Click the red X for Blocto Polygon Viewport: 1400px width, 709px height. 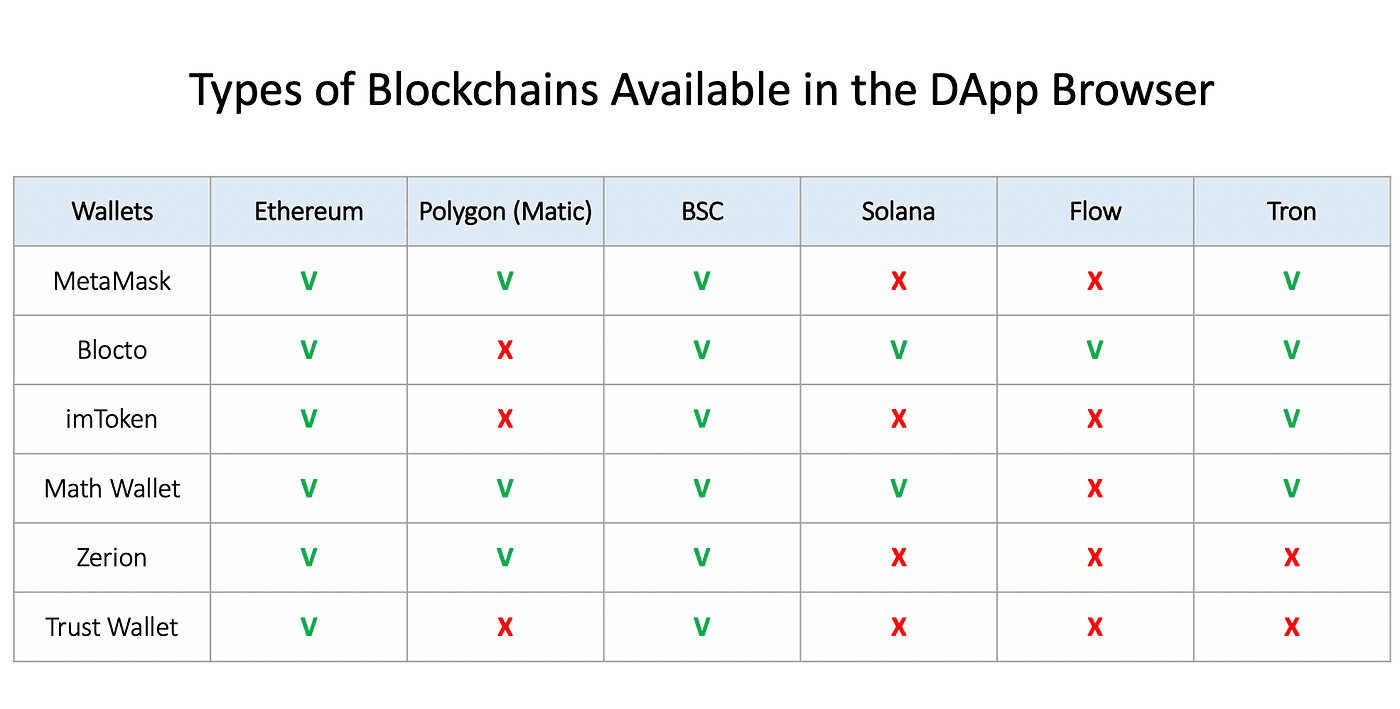[505, 351]
